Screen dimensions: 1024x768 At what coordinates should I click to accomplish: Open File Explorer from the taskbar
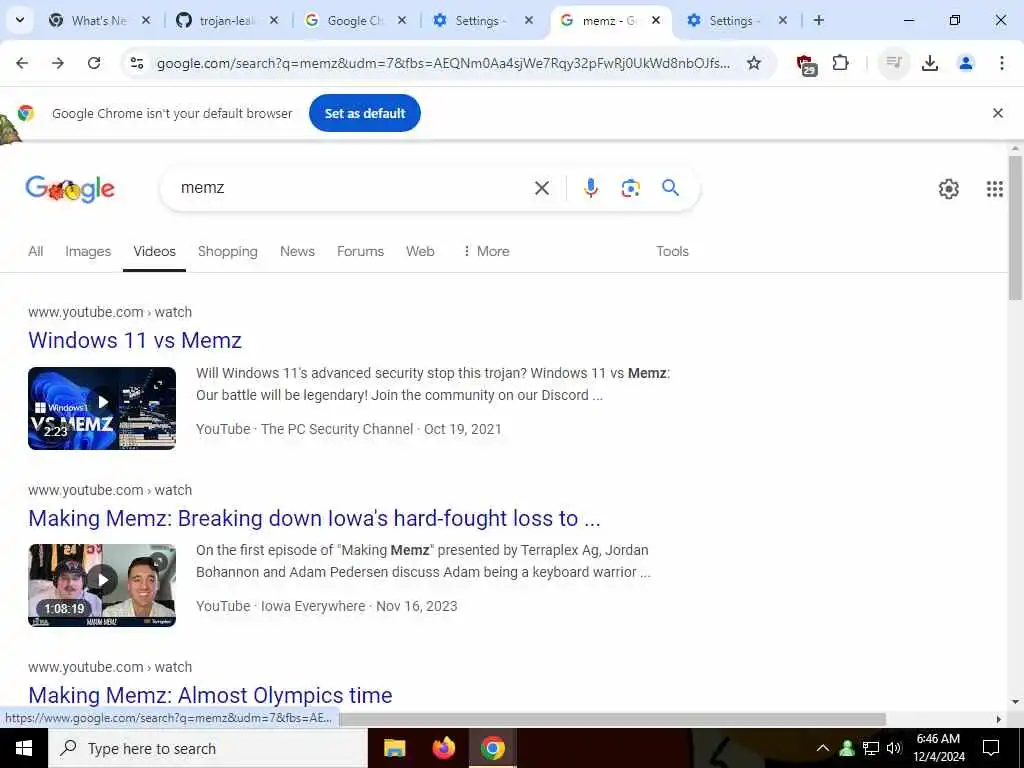point(394,748)
